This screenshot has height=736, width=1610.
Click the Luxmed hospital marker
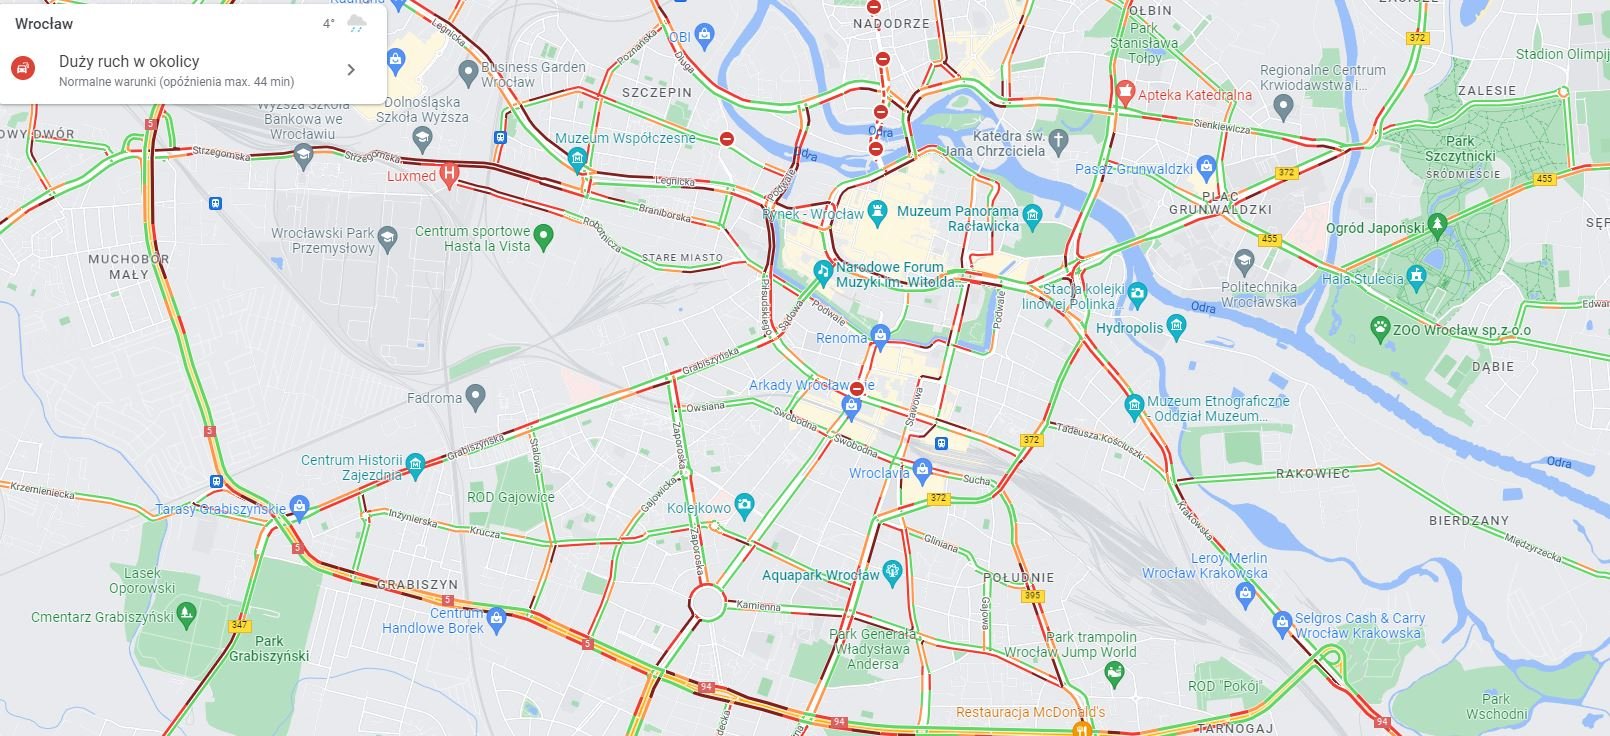click(450, 175)
